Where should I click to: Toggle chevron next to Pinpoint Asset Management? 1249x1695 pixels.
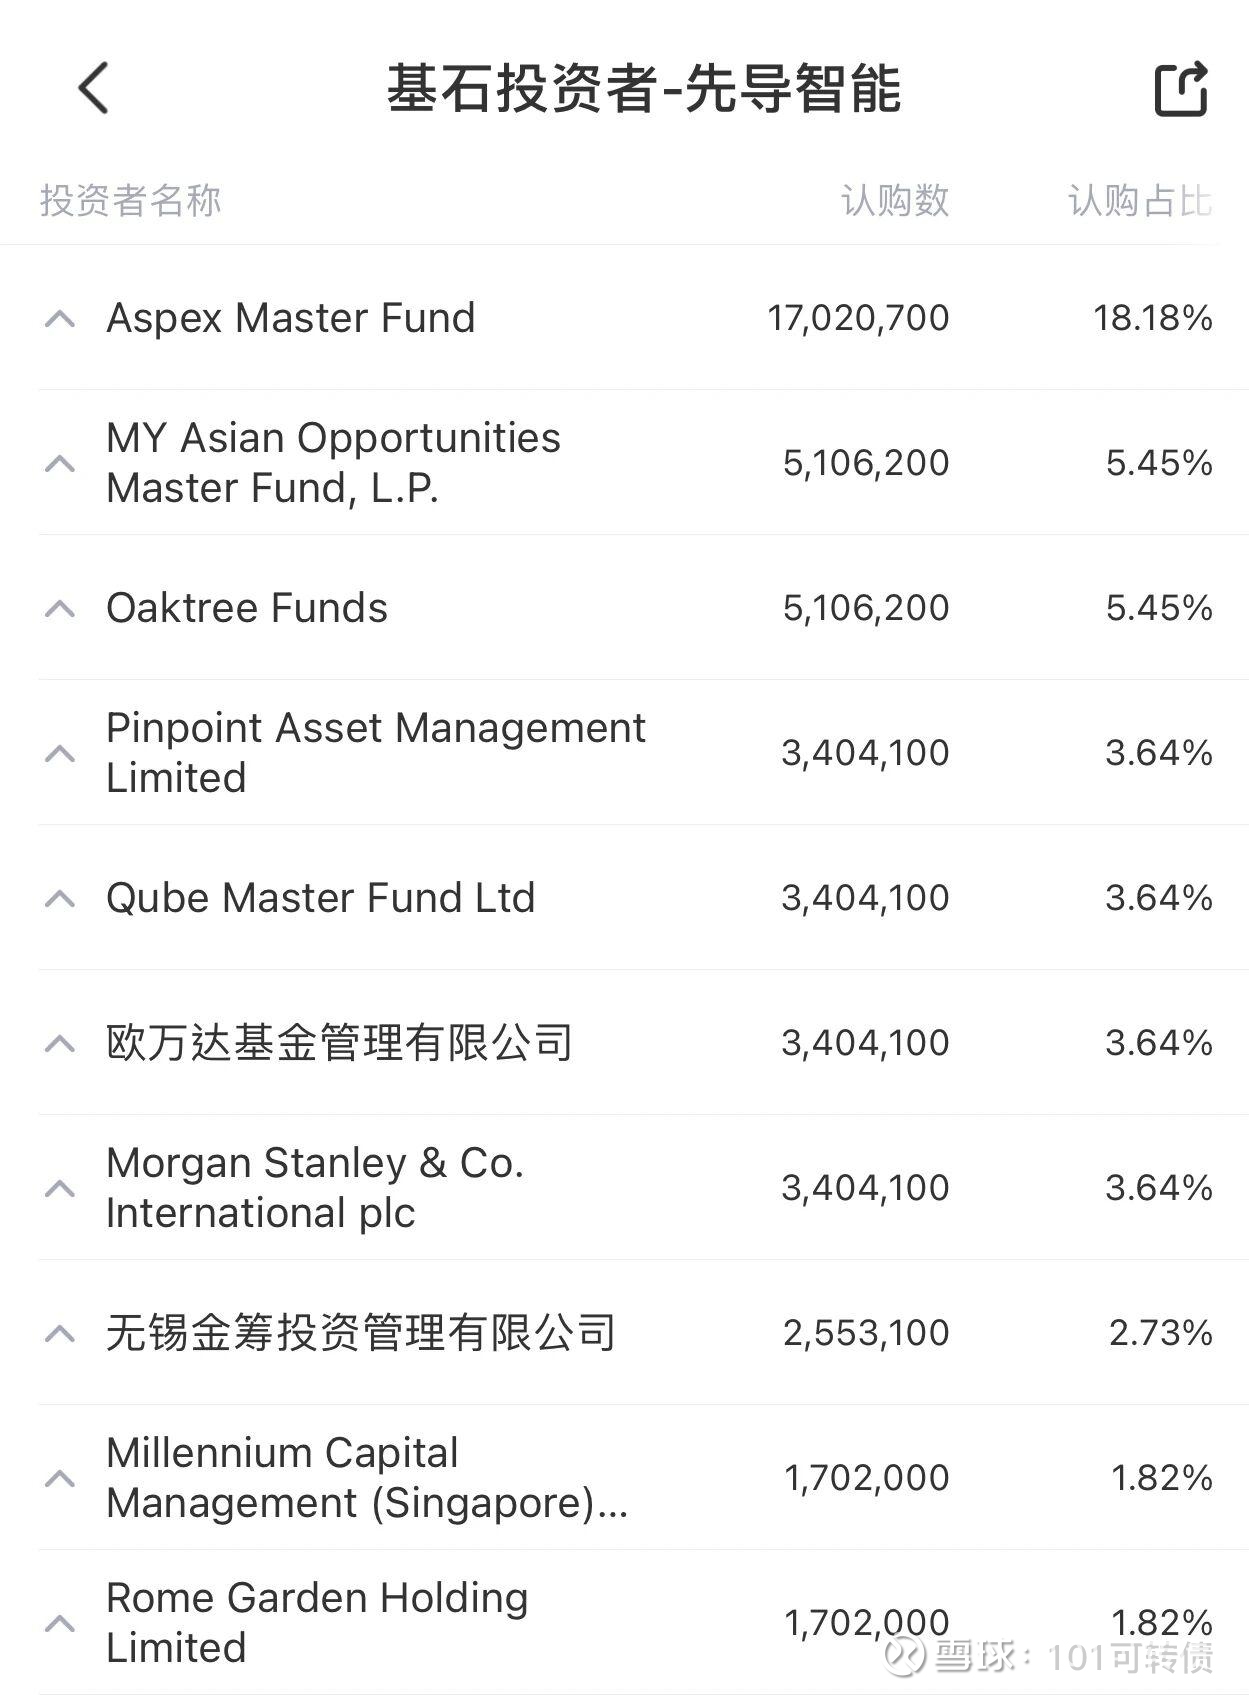tap(60, 753)
